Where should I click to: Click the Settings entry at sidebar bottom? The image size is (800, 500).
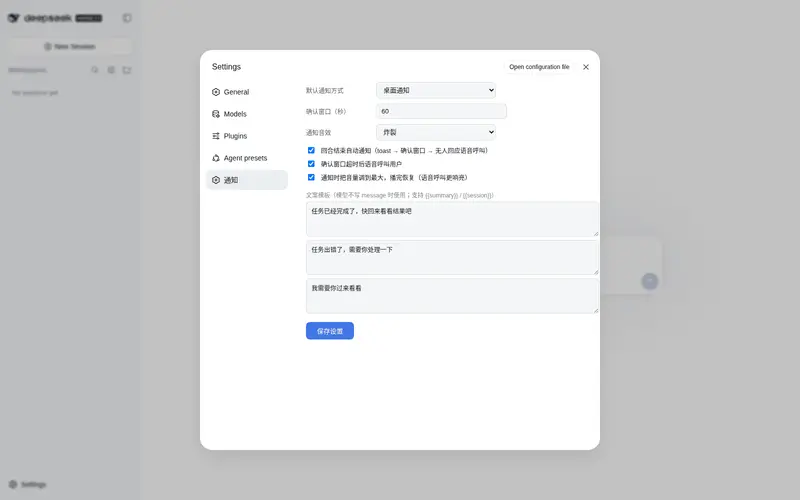(x=28, y=484)
